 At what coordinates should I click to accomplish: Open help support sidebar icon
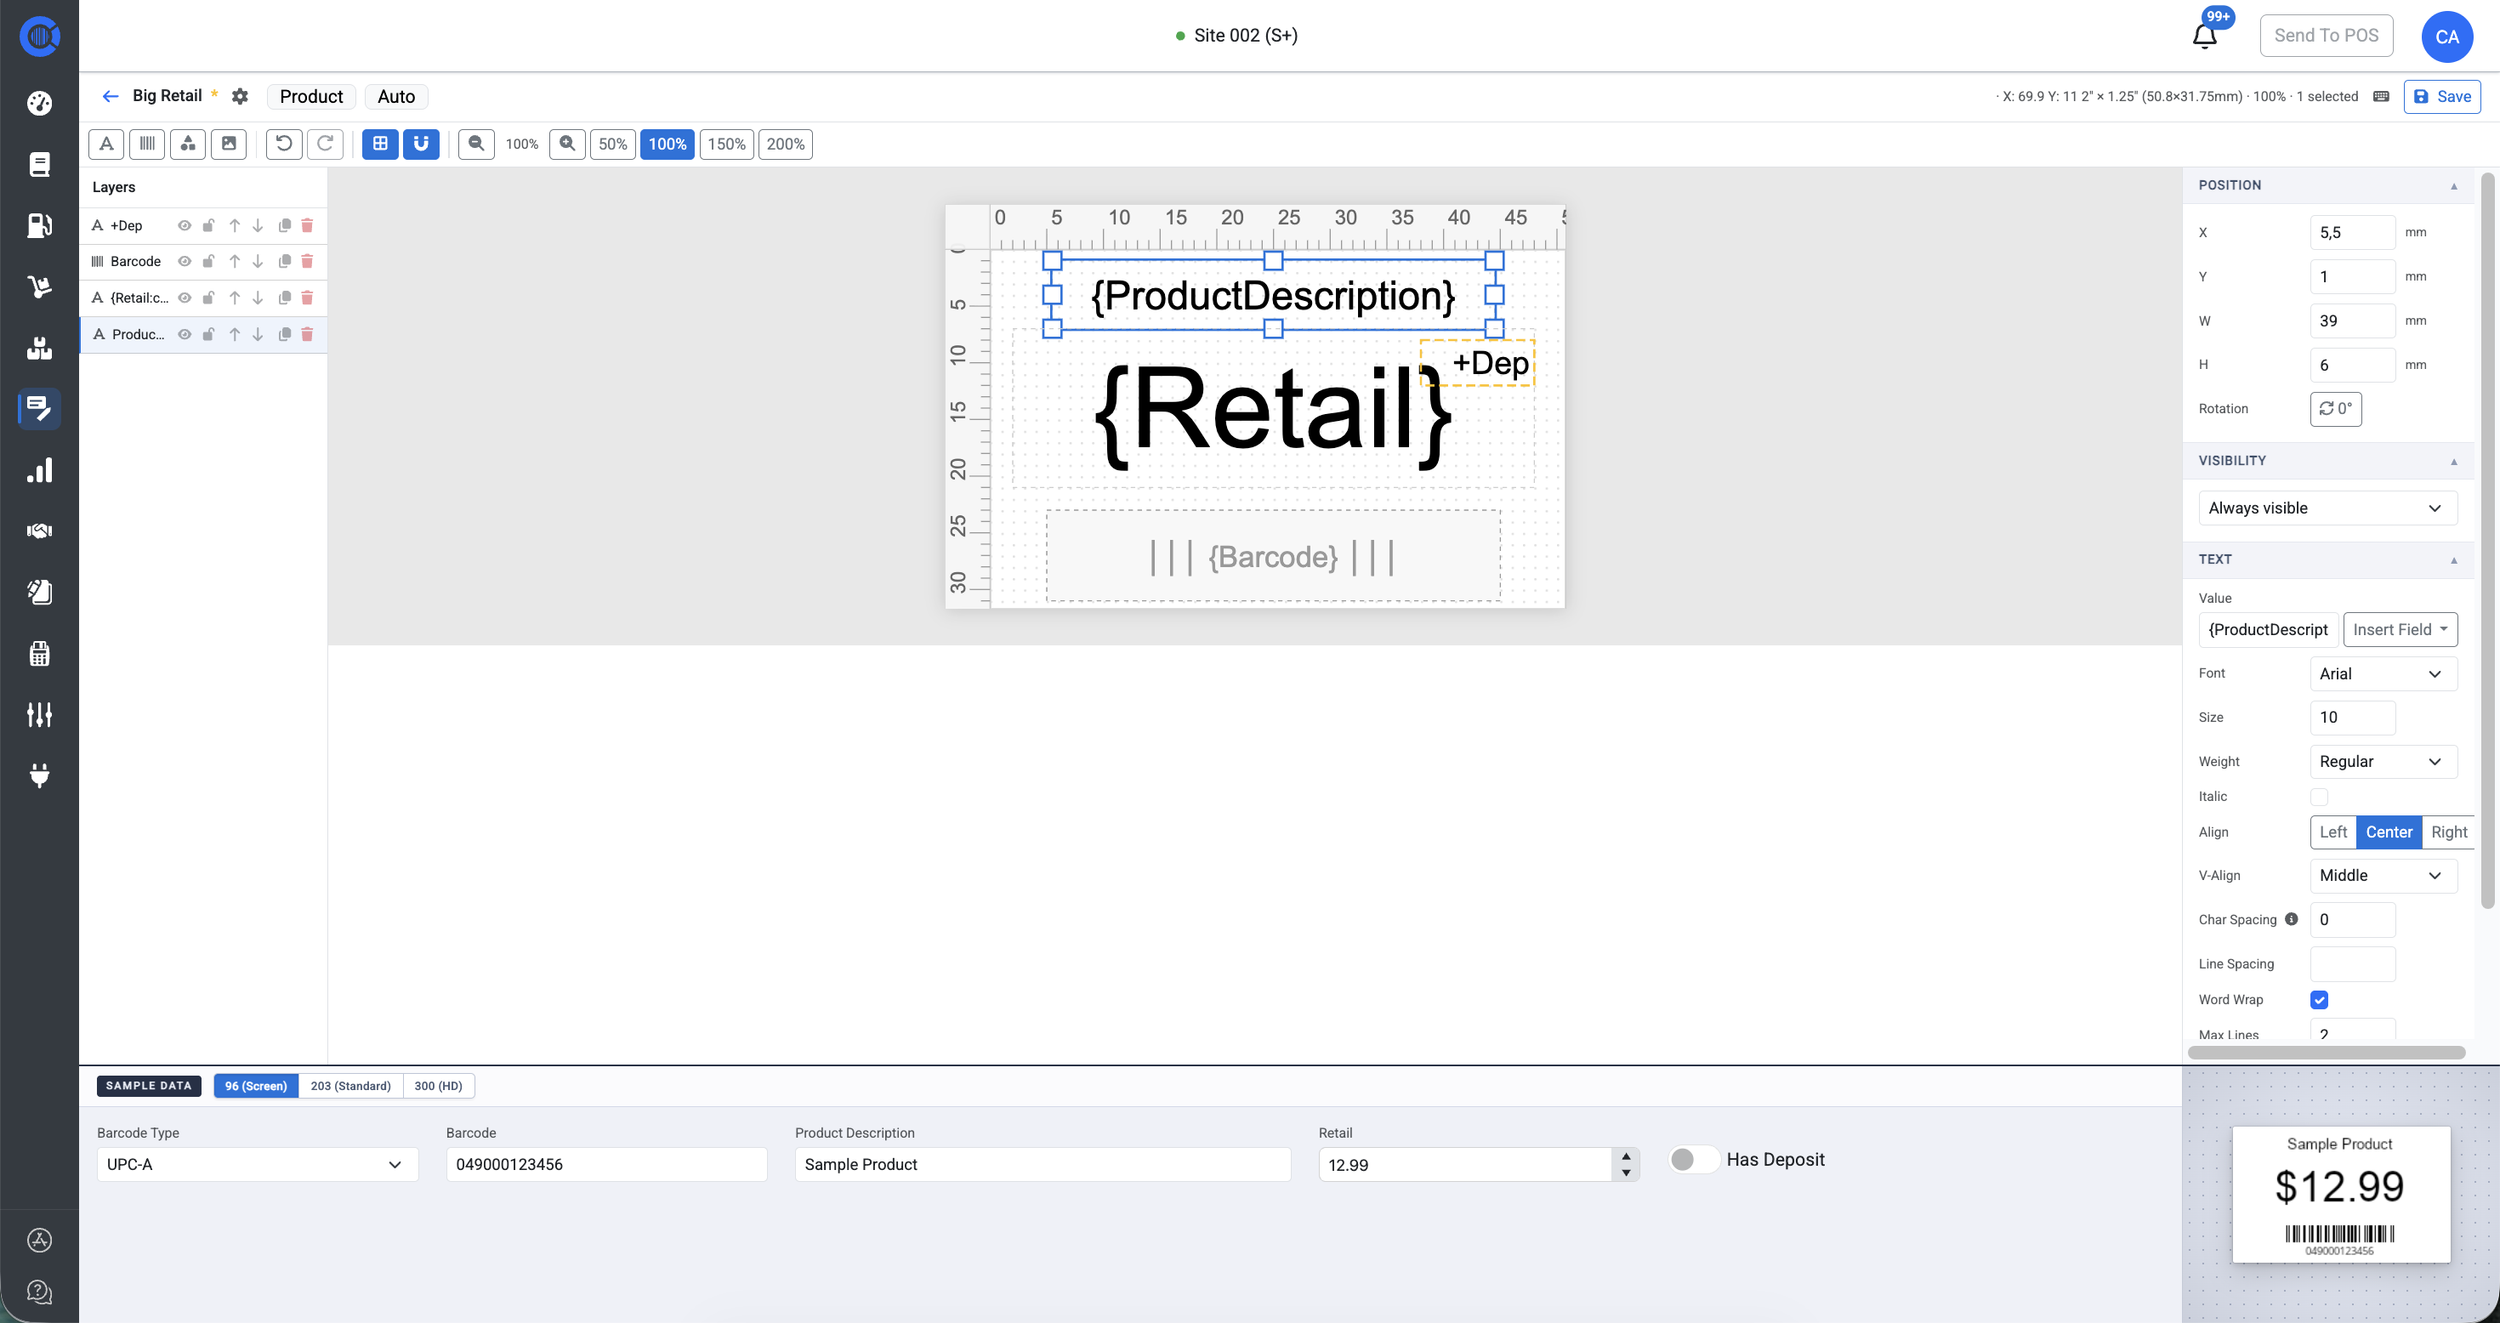point(39,1292)
